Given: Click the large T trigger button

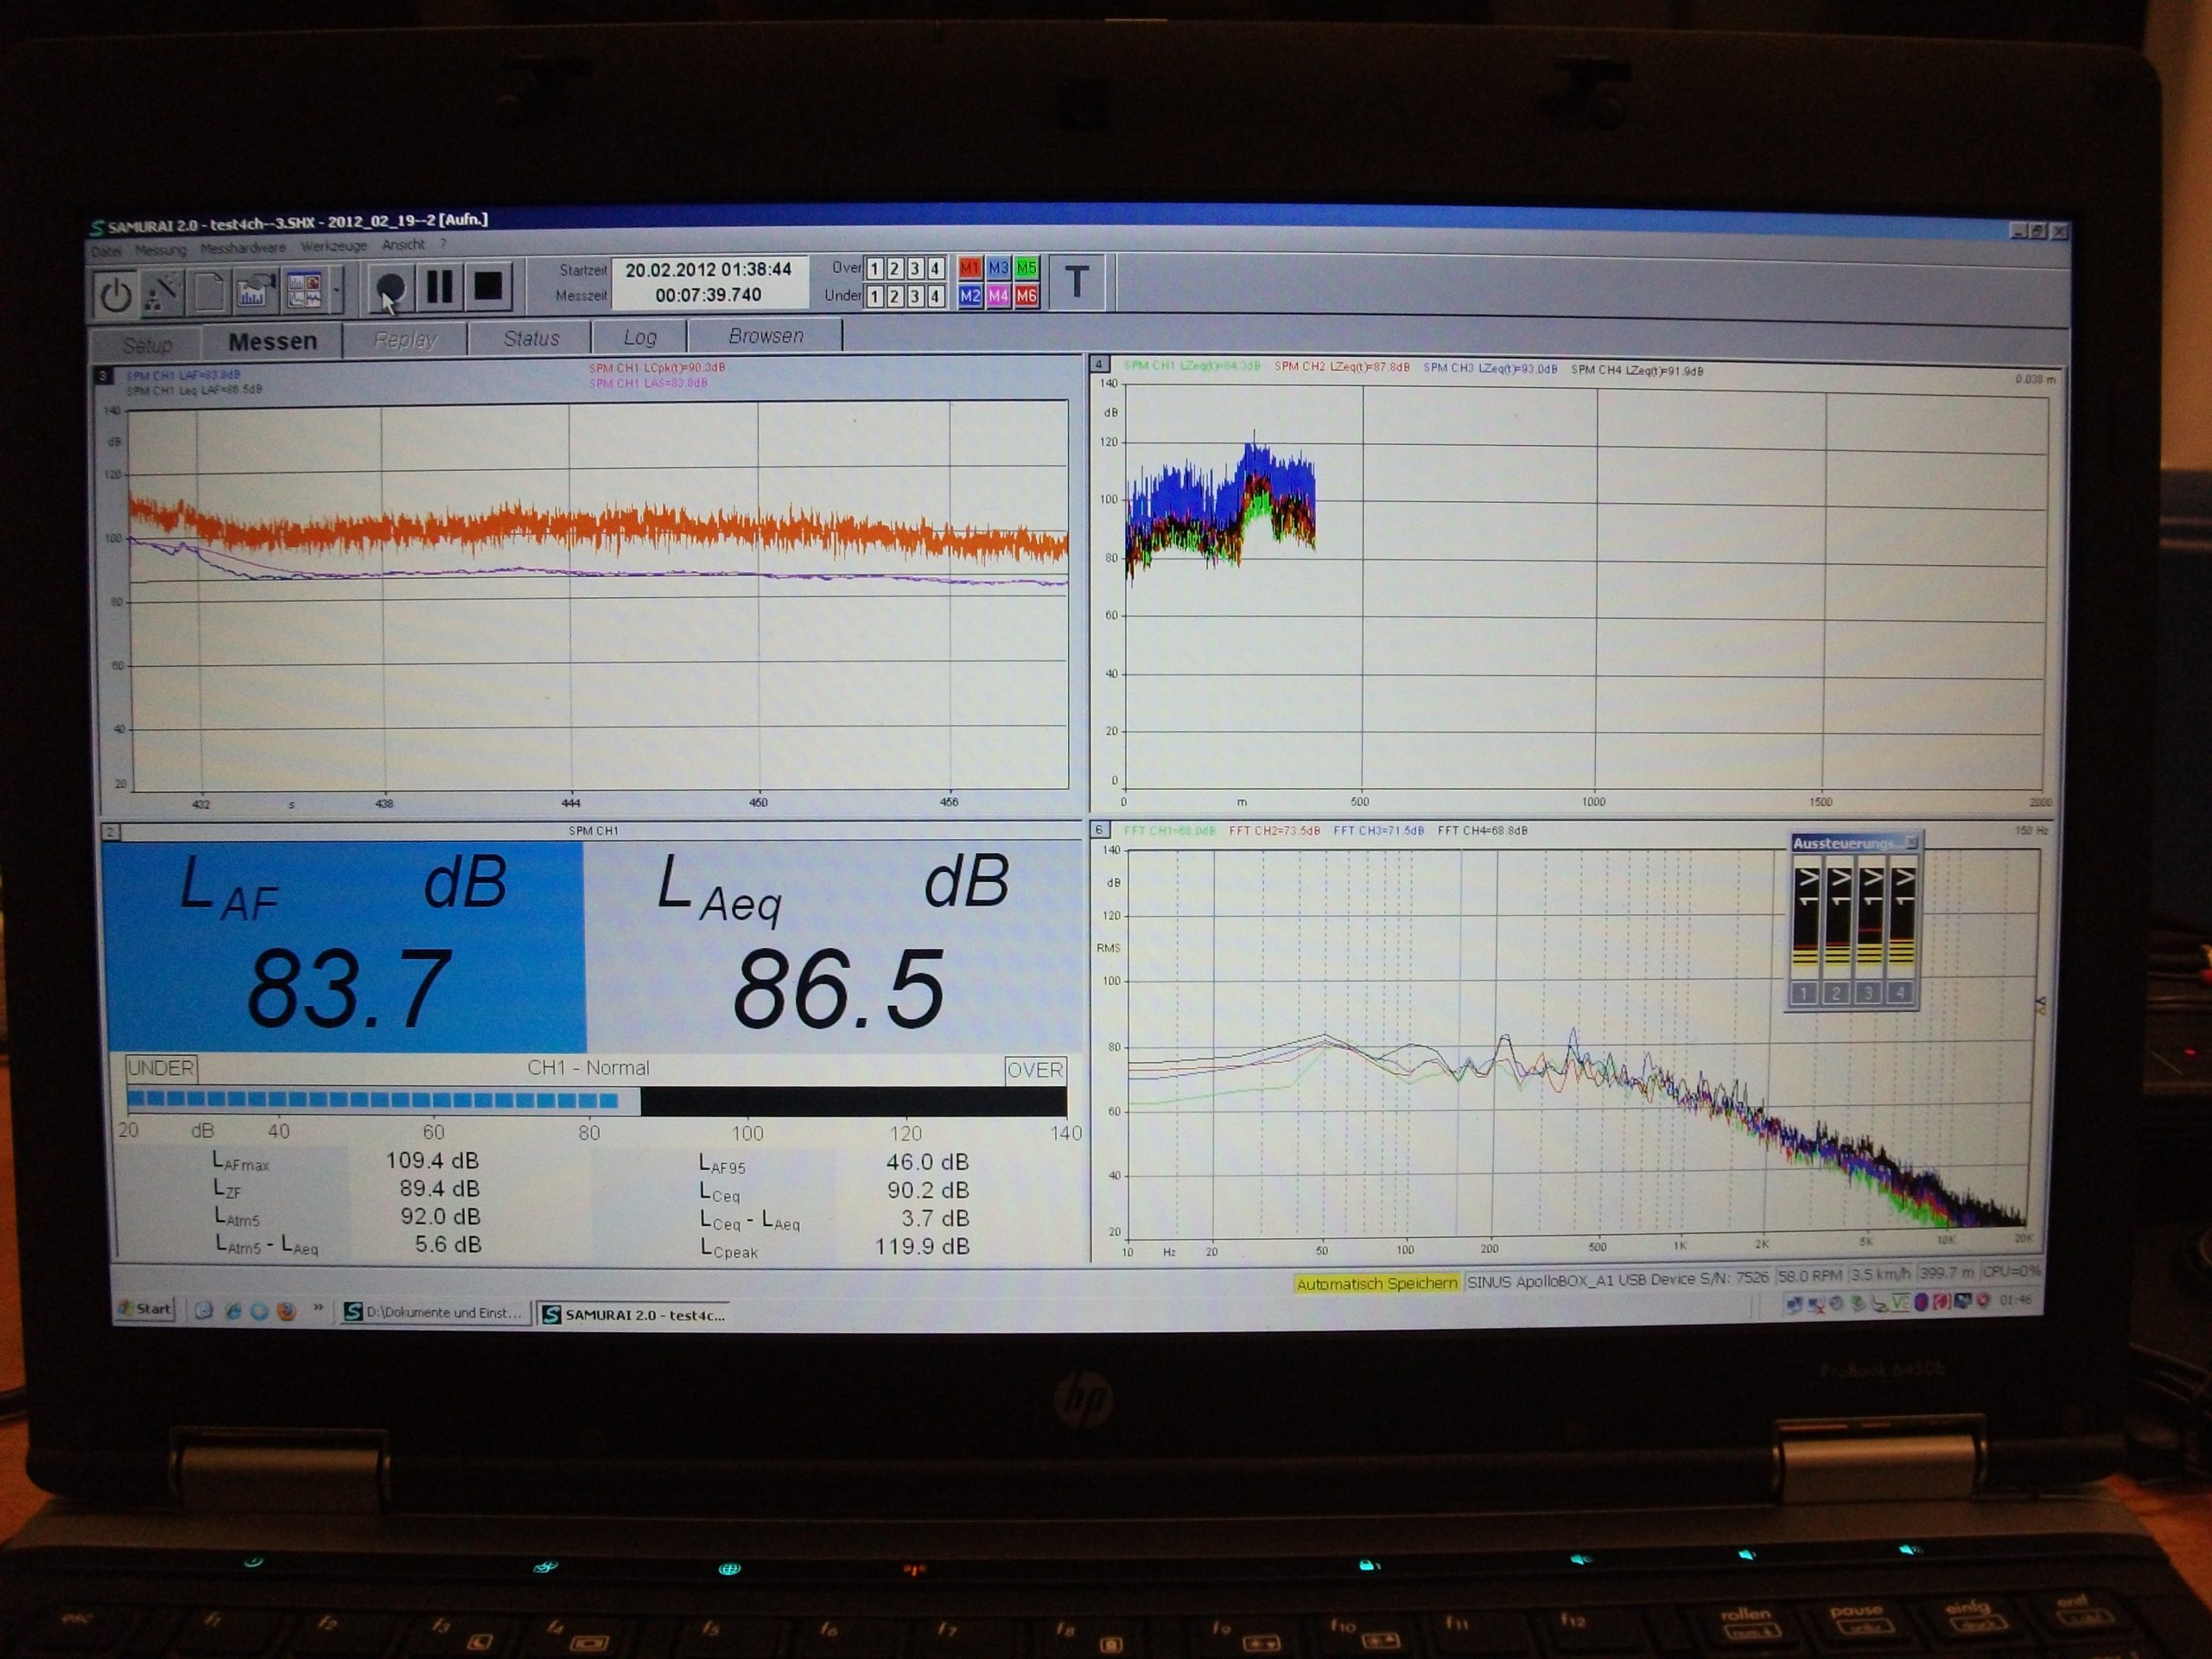Looking at the screenshot, I should [1076, 282].
